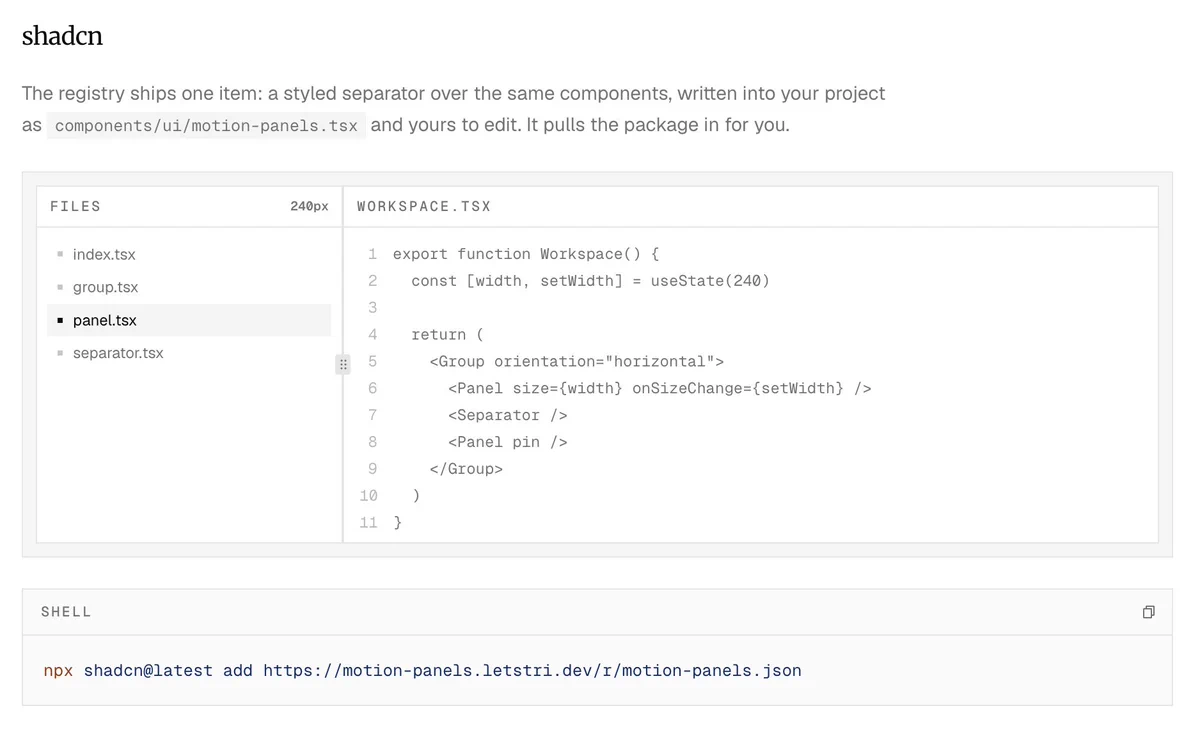Click the Panel size={width} code line
This screenshot has height=729, width=1200.
point(660,388)
